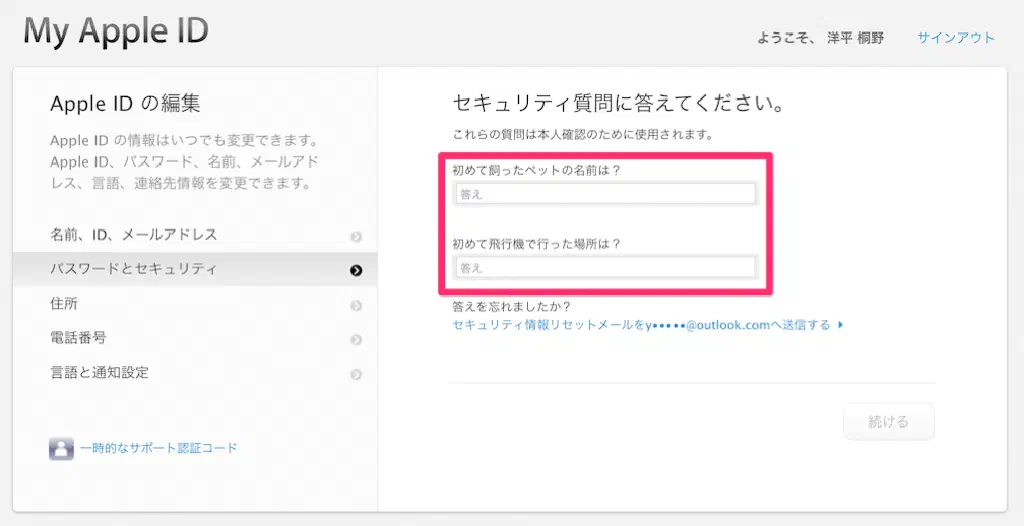Select パスワードとセキュリティ in the sidebar
1024x526 pixels.
134,269
